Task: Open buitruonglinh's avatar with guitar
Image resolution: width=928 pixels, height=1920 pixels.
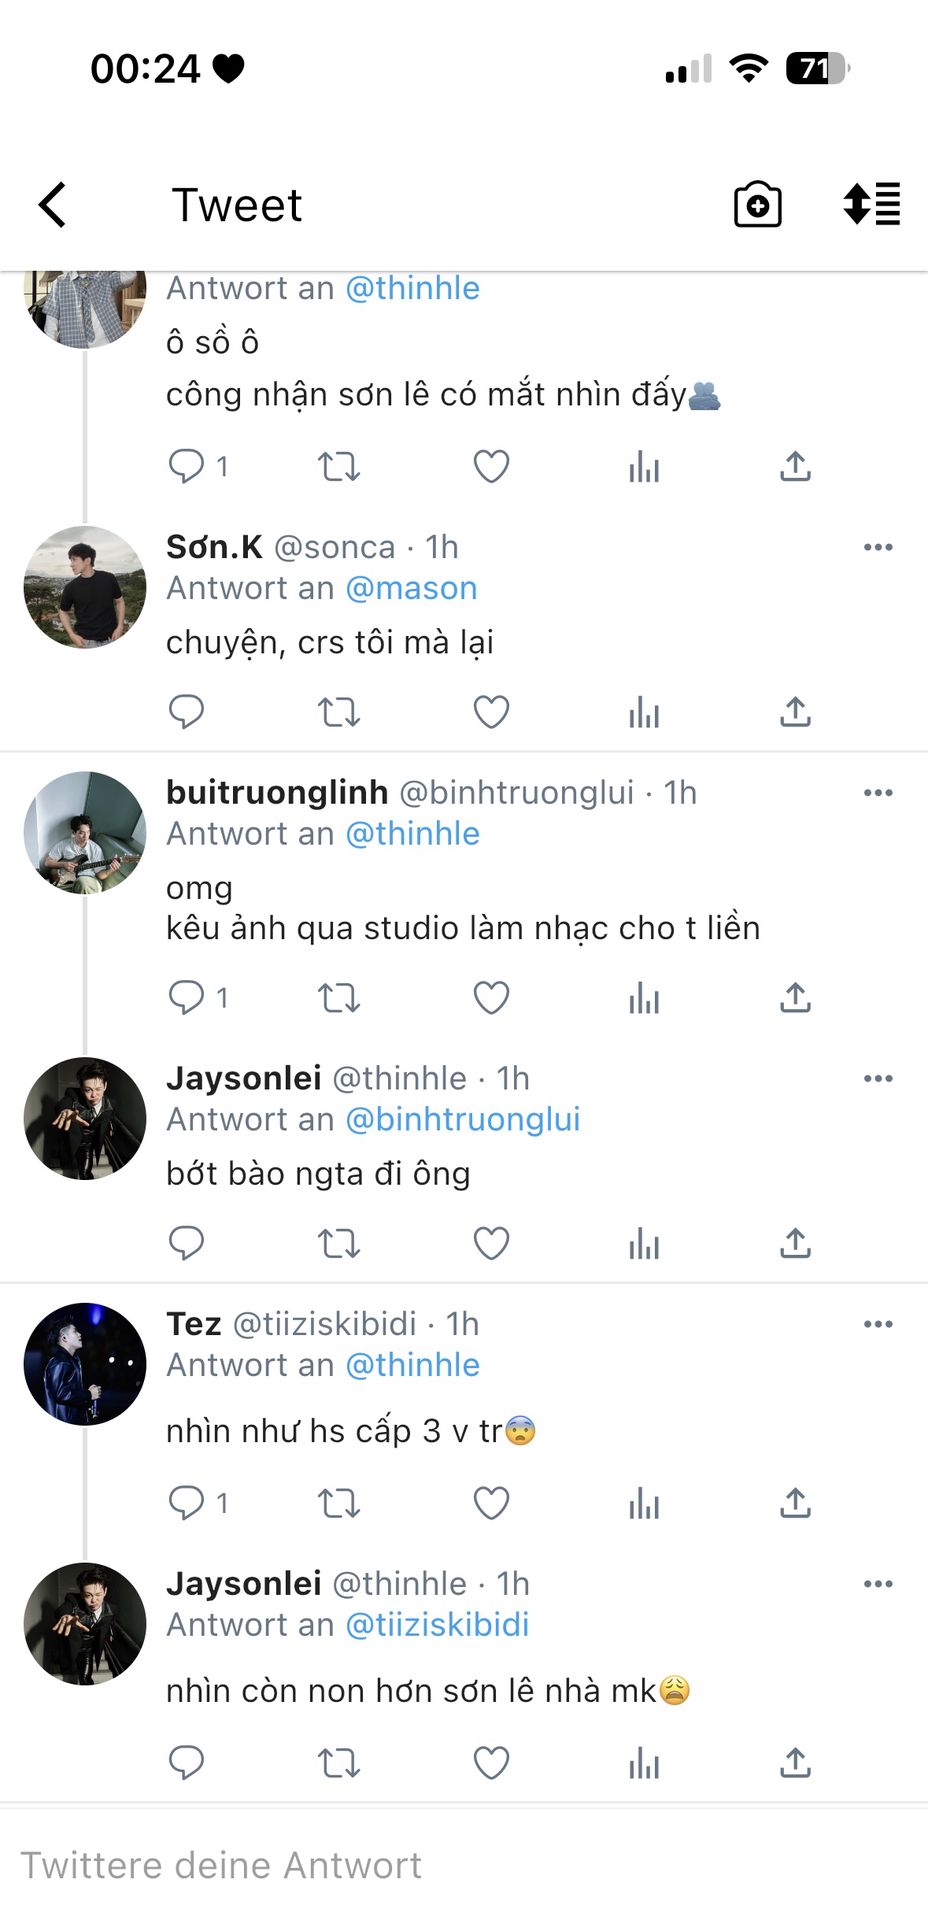Action: (x=85, y=832)
